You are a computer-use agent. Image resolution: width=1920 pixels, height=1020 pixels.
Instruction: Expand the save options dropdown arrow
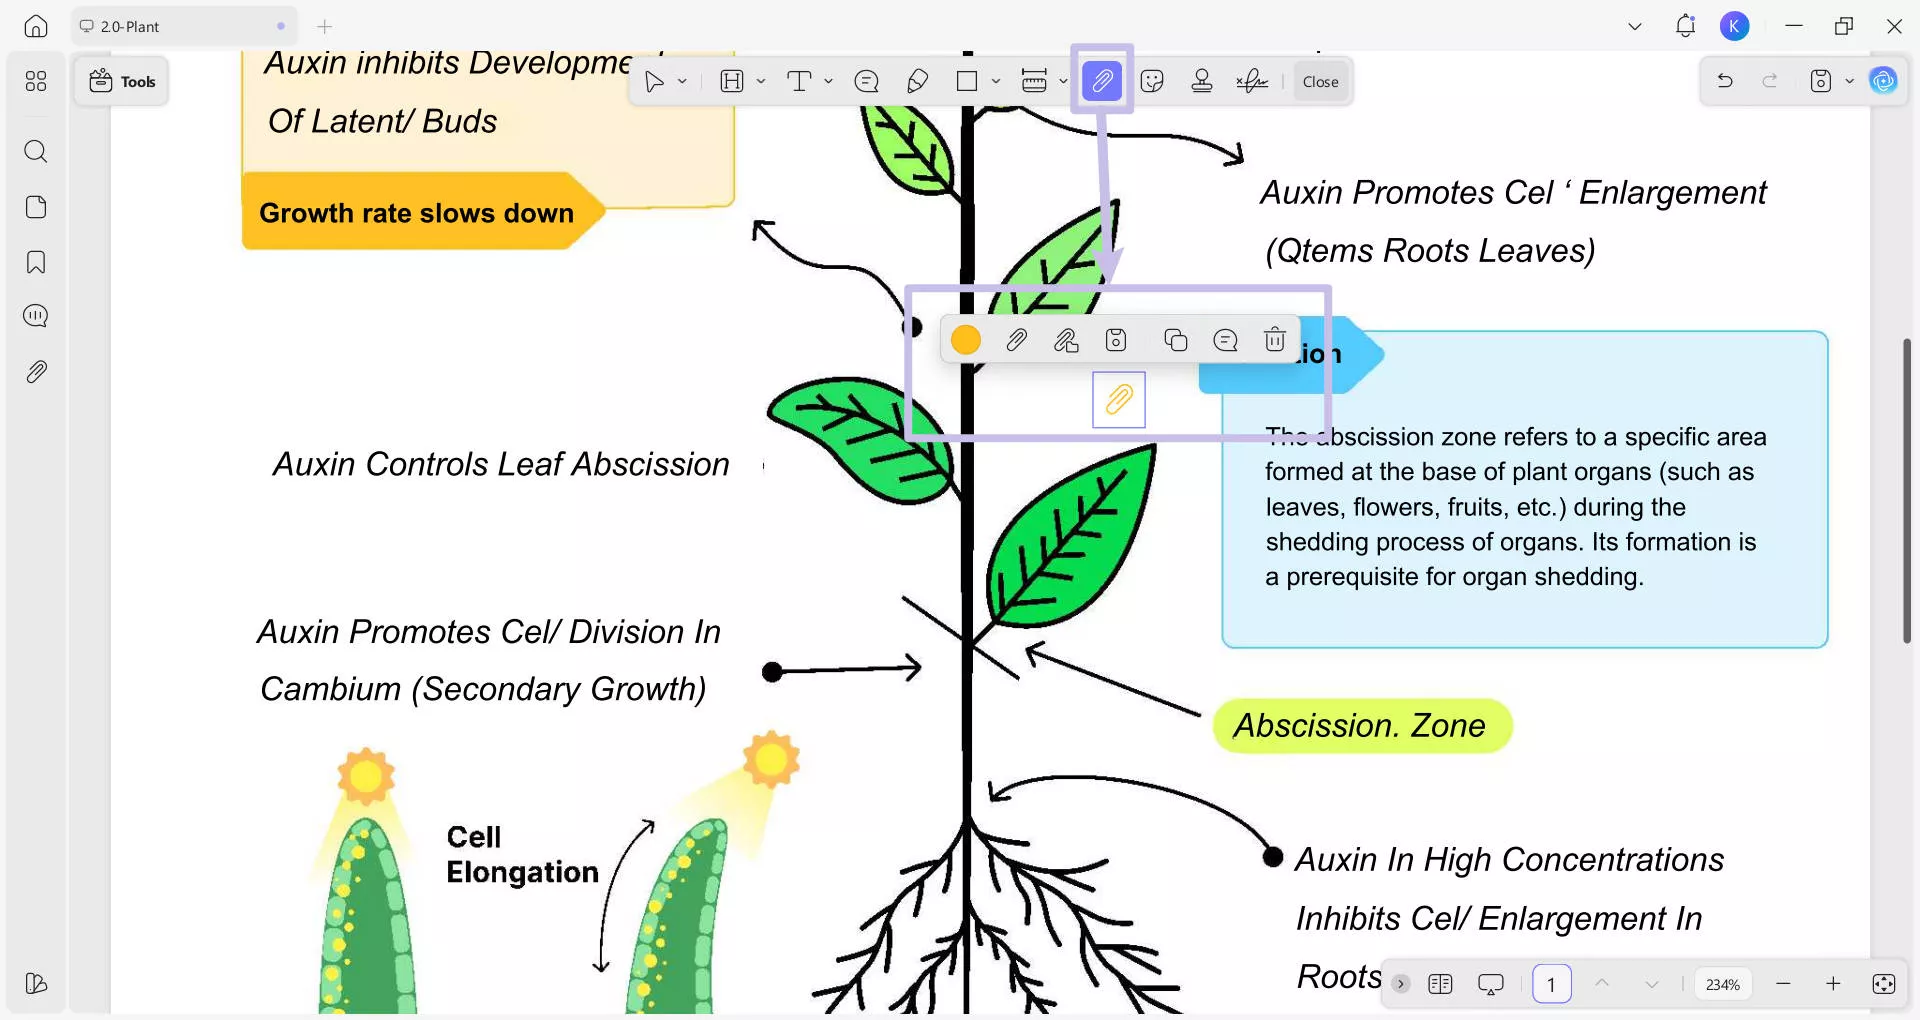point(1850,81)
